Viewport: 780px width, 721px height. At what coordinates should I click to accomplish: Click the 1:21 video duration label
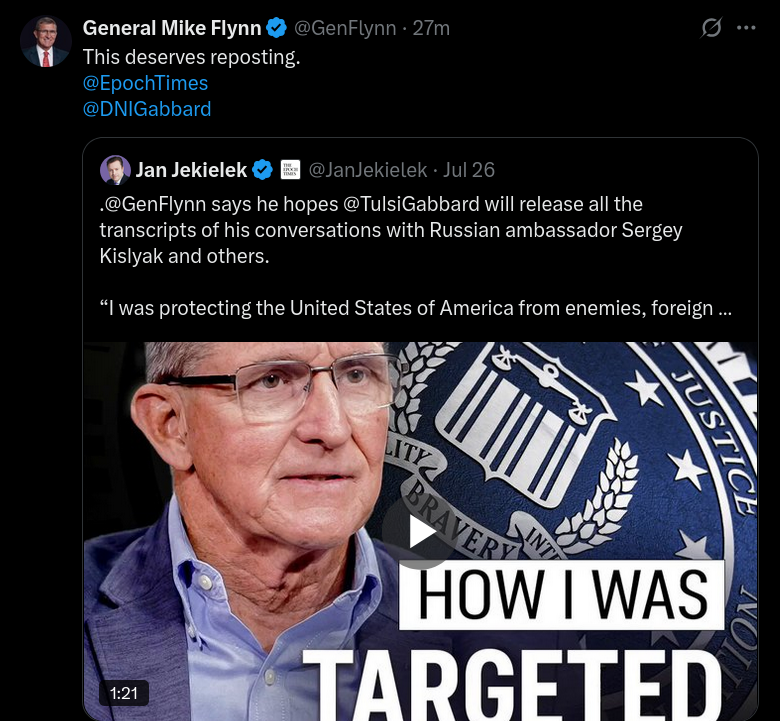[x=124, y=692]
